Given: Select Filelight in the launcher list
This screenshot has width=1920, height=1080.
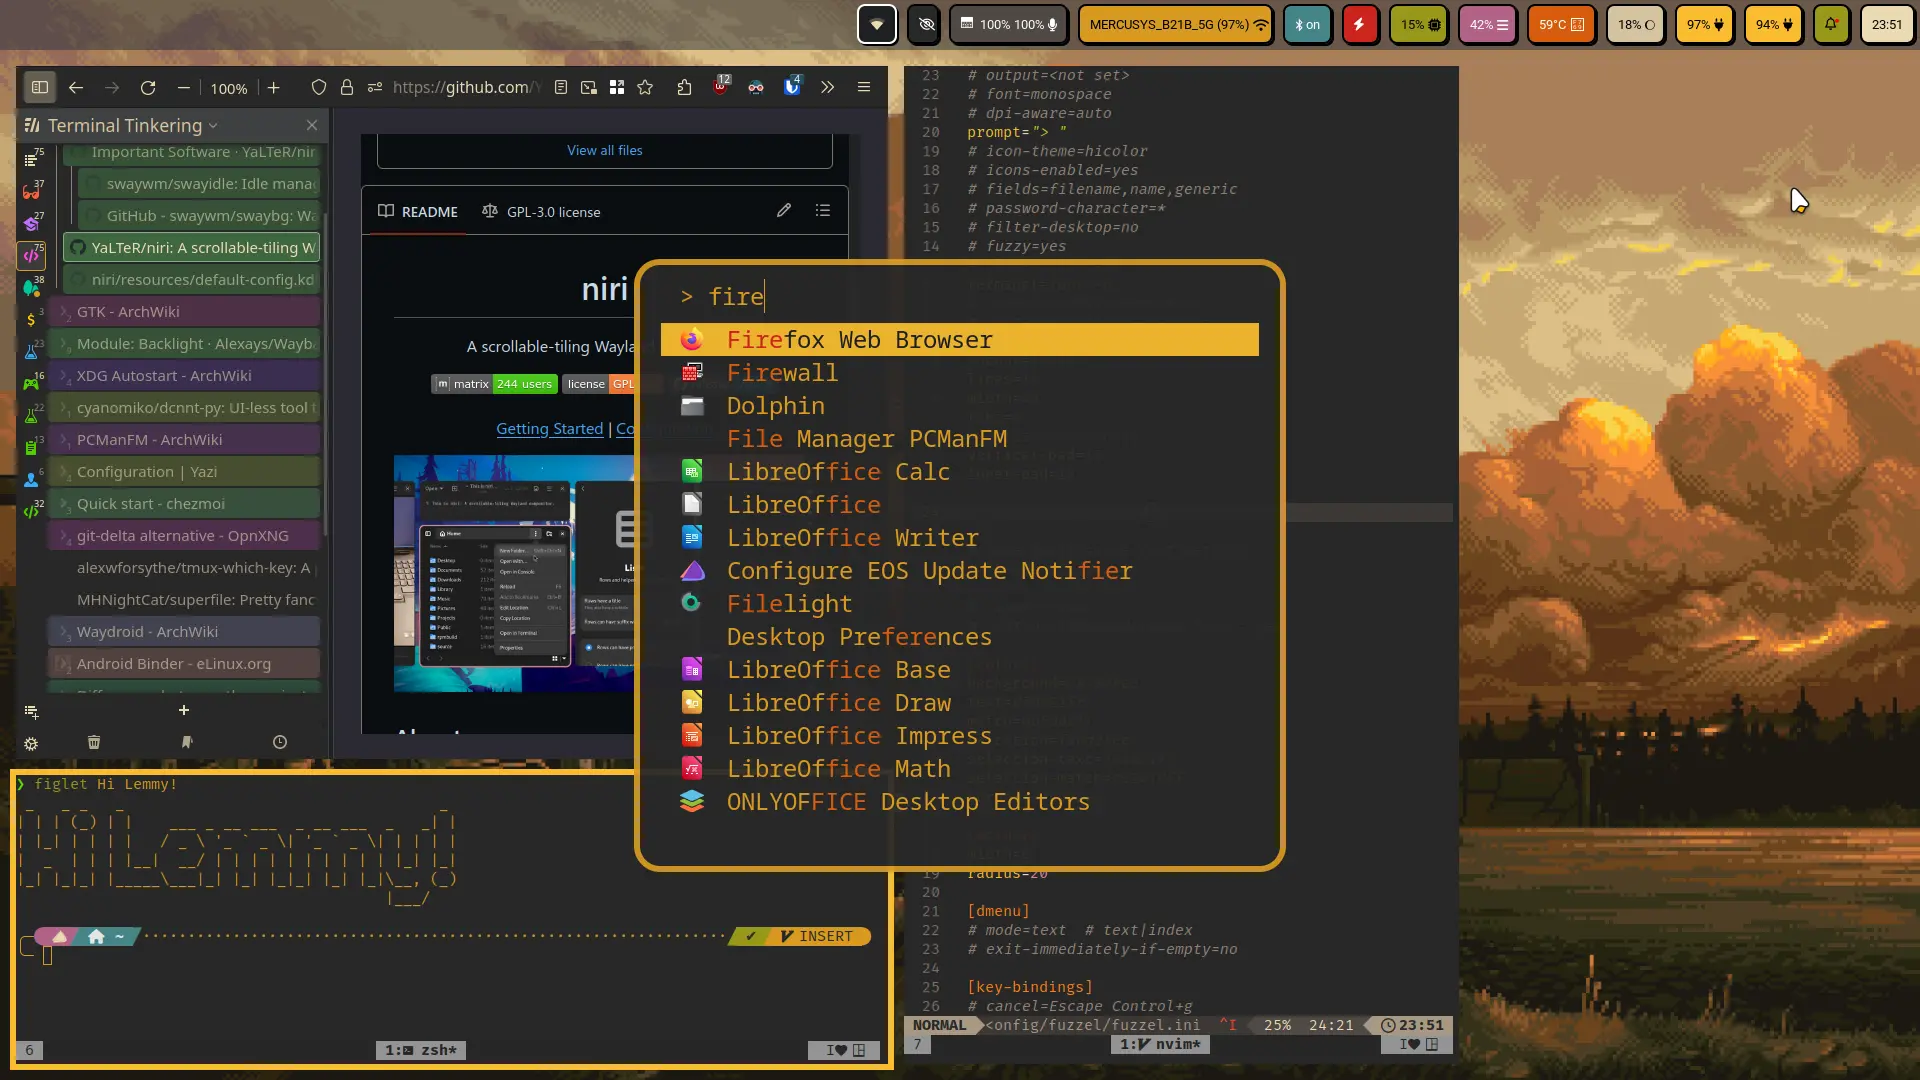Looking at the screenshot, I should coord(959,604).
